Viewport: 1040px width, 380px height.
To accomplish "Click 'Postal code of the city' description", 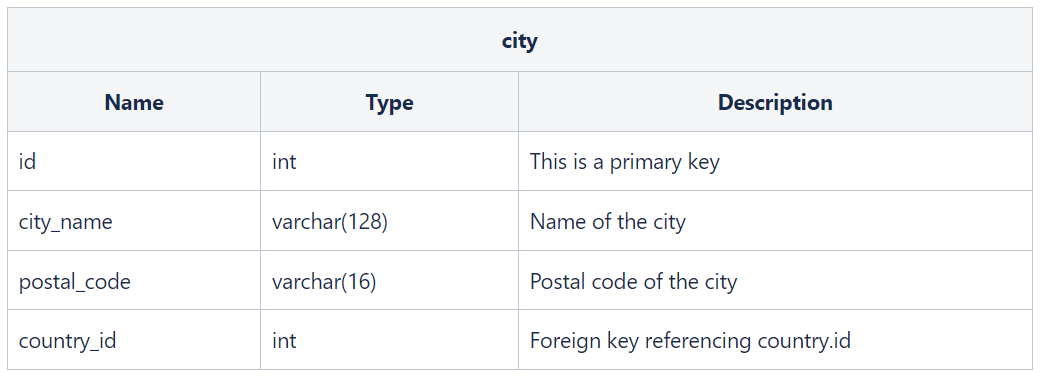I will (x=633, y=281).
